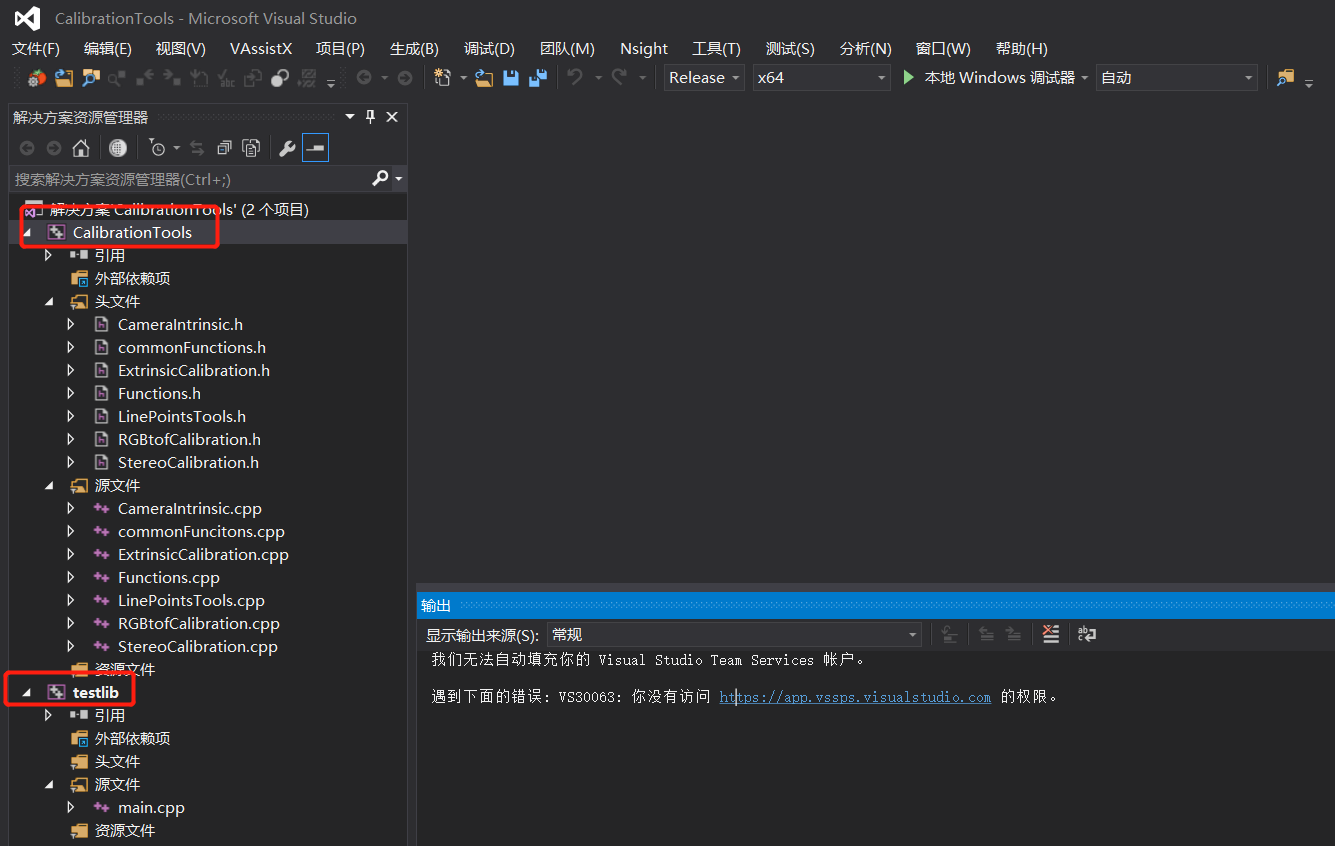Select the main.cpp file under testlib

[151, 807]
